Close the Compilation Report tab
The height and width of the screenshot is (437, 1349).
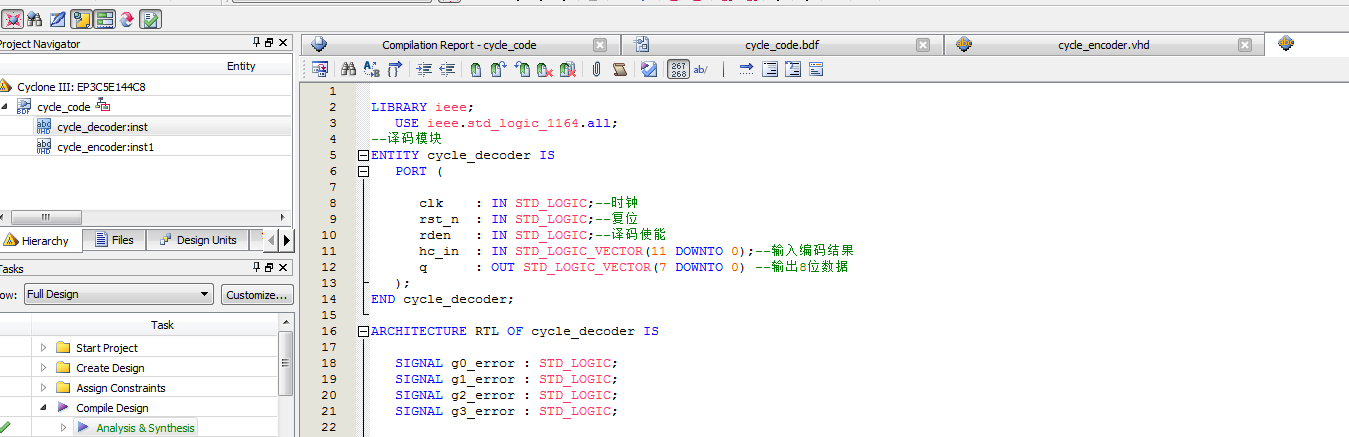point(600,45)
